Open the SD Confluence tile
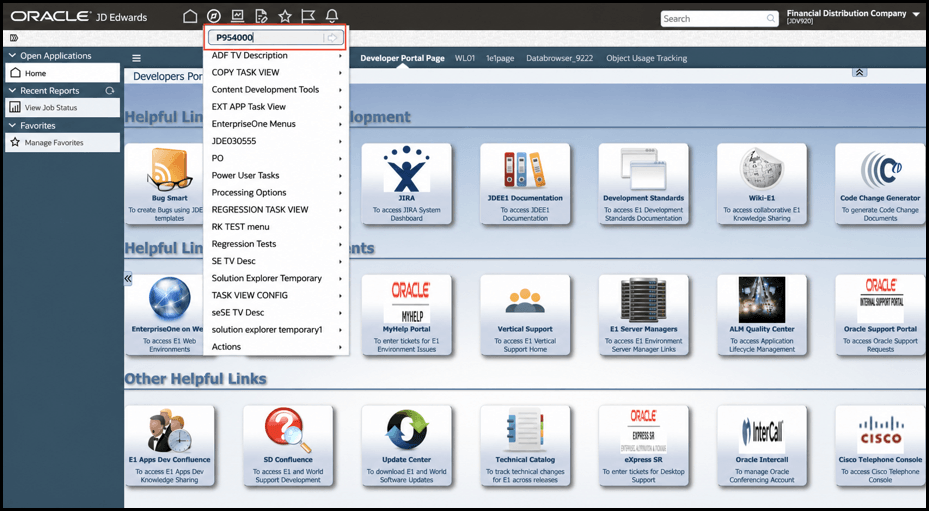Screen dimensions: 929x511 coord(288,446)
